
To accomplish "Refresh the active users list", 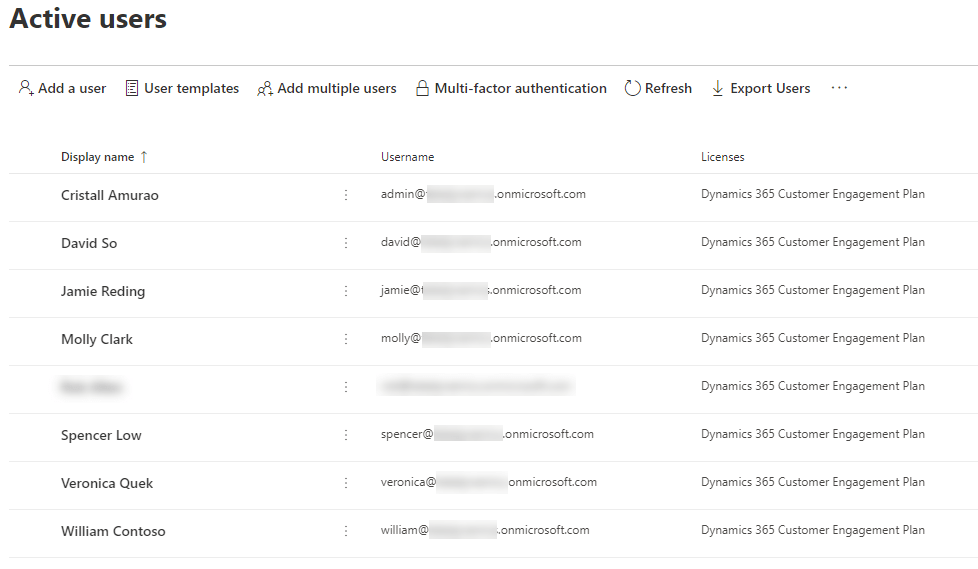I will coord(658,88).
